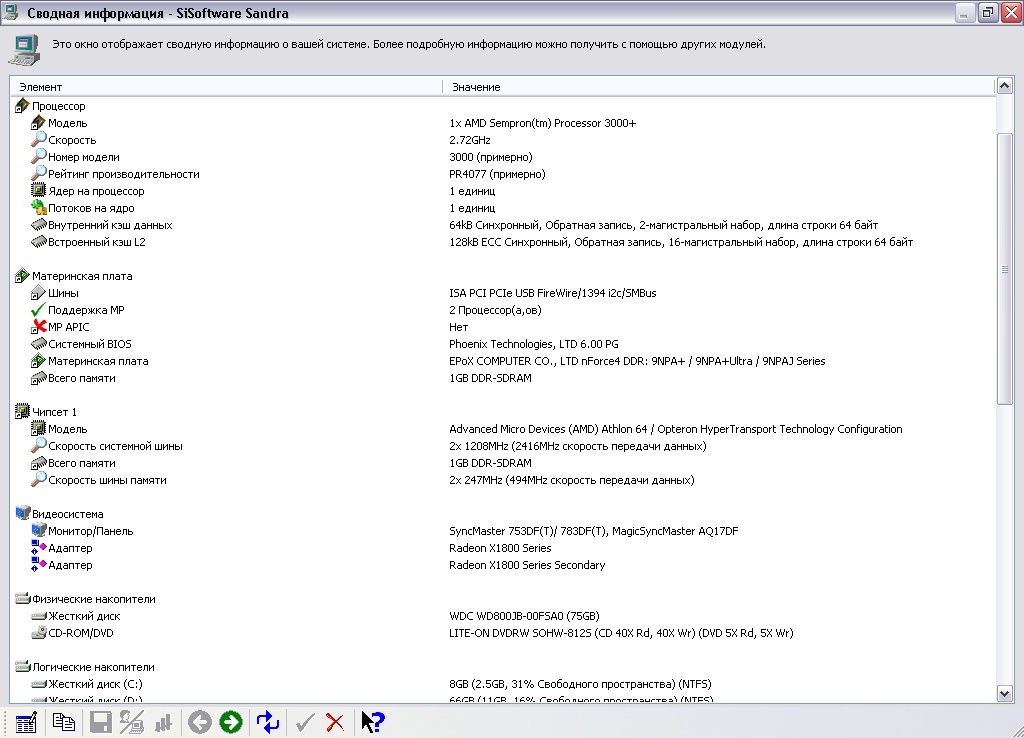Go back with the gray left arrow
This screenshot has width=1024, height=738.
pos(199,722)
